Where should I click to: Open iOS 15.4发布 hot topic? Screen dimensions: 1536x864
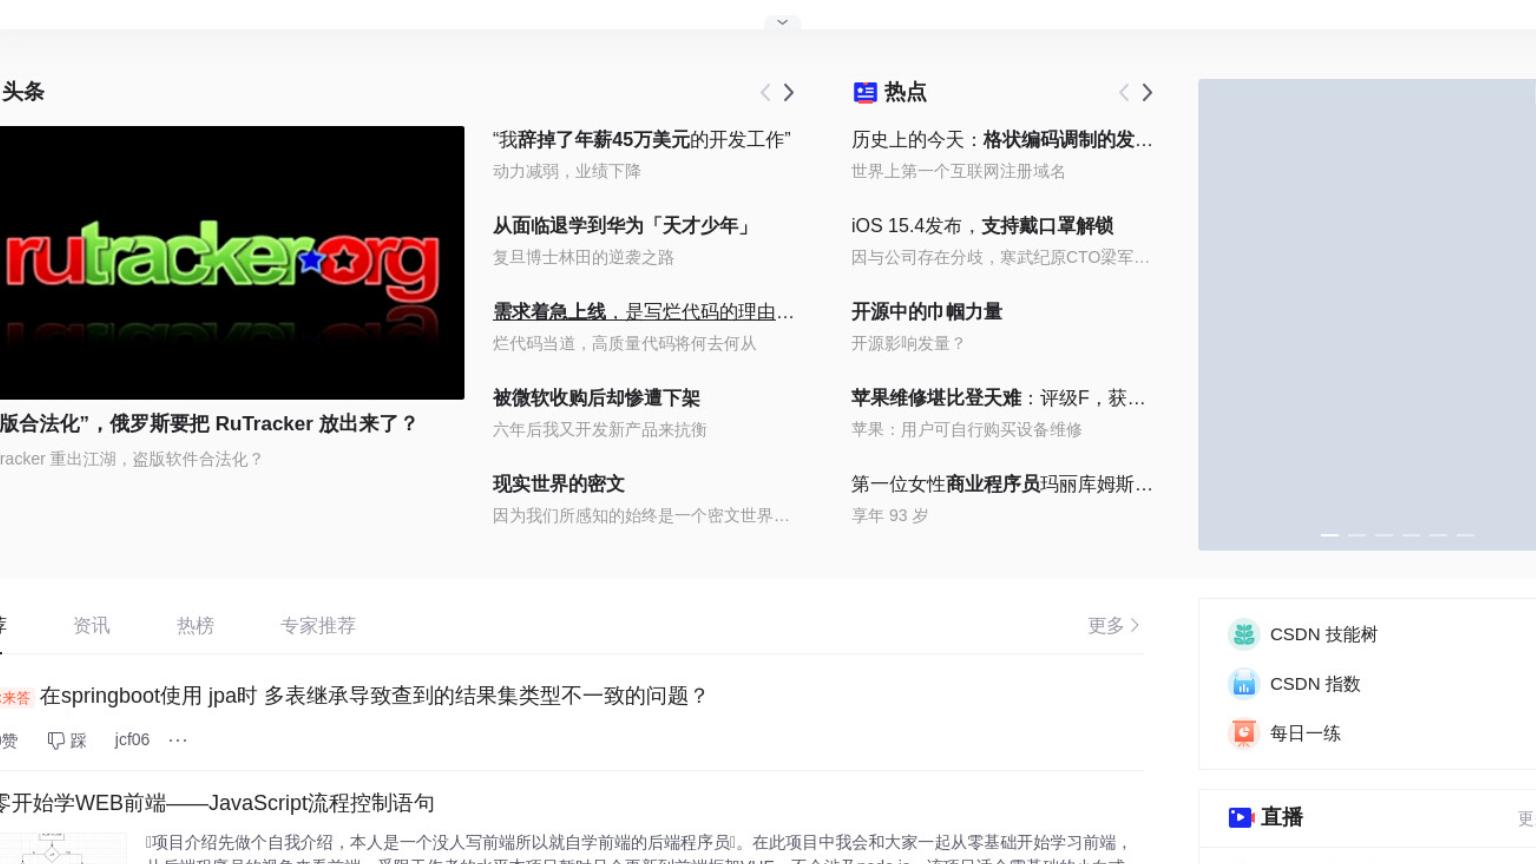coord(982,226)
